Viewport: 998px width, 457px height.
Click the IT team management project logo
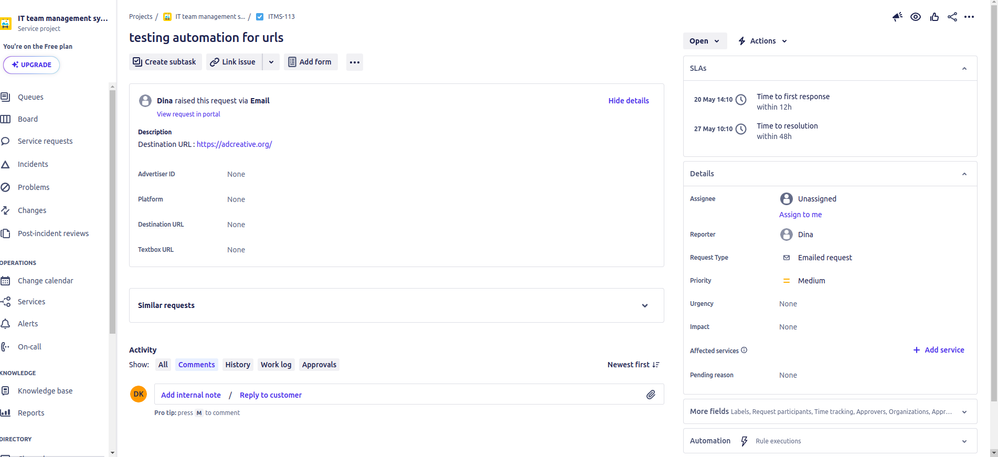coord(6,23)
